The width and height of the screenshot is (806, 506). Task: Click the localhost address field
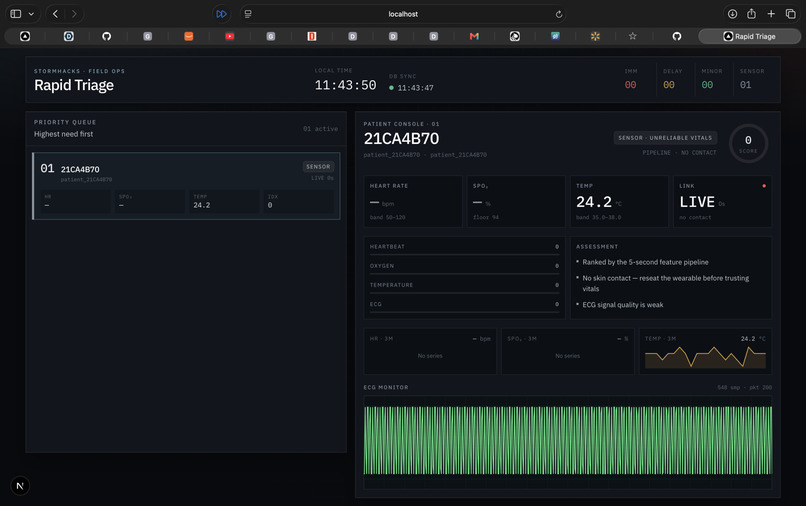pyautogui.click(x=403, y=14)
